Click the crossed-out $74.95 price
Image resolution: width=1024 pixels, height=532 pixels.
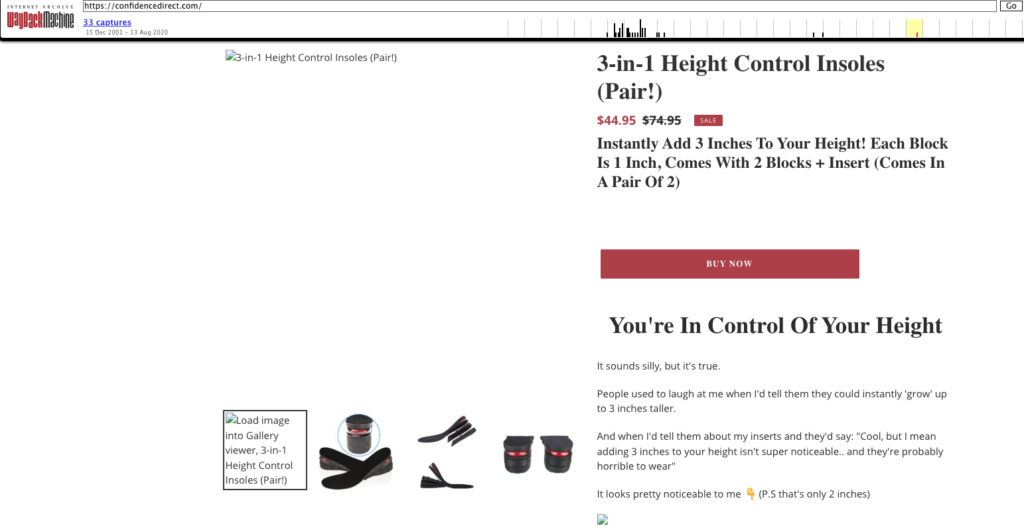pos(662,120)
